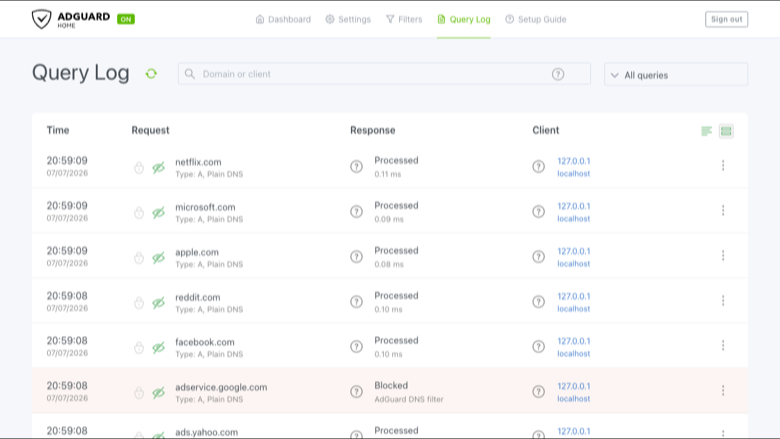The height and width of the screenshot is (439, 780).
Task: Open localhost link in reddit.com row
Action: (x=574, y=309)
